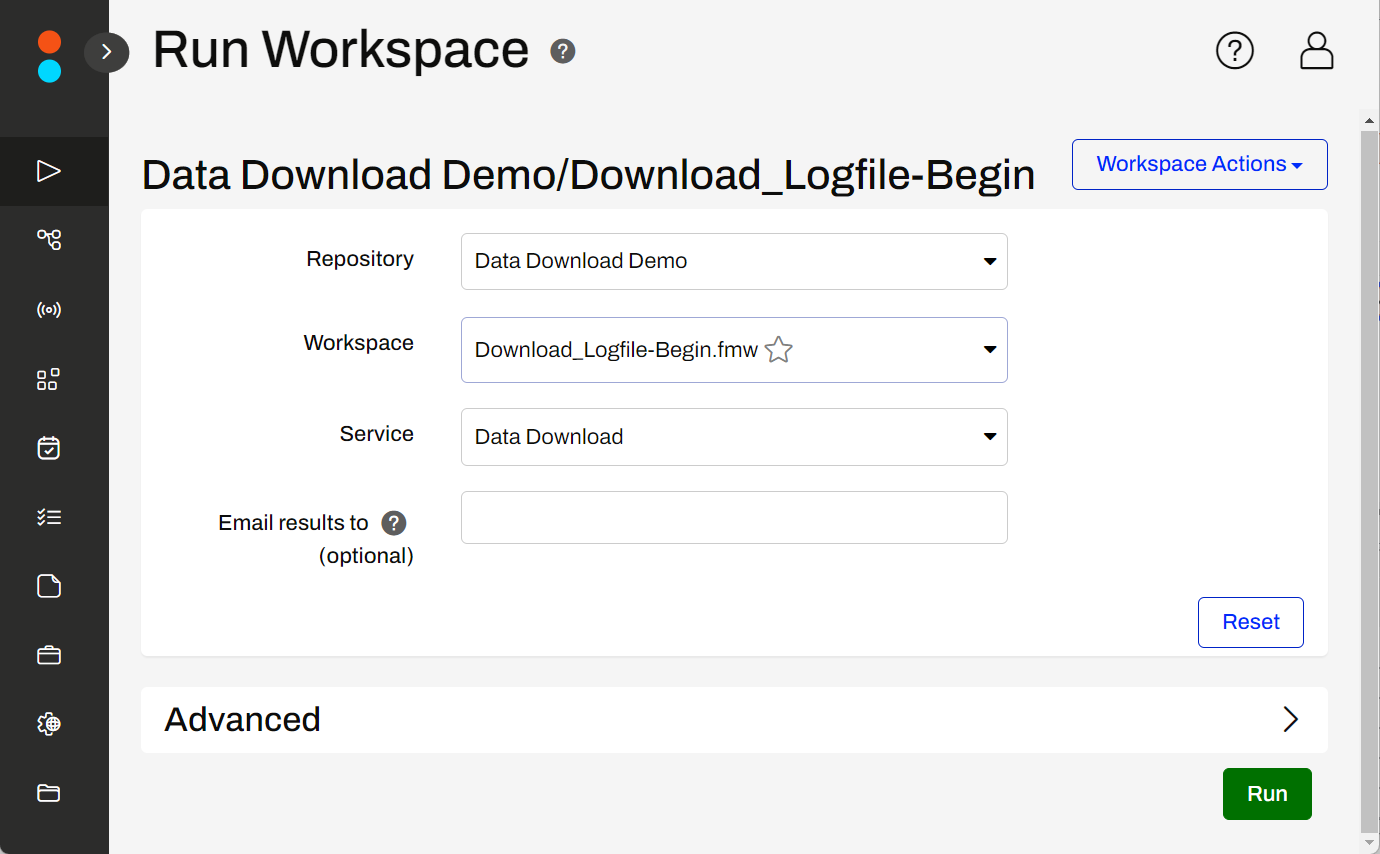Favorite the Download_Logfile-Begin.fmw workspace with the star
The height and width of the screenshot is (854, 1380).
coord(778,350)
